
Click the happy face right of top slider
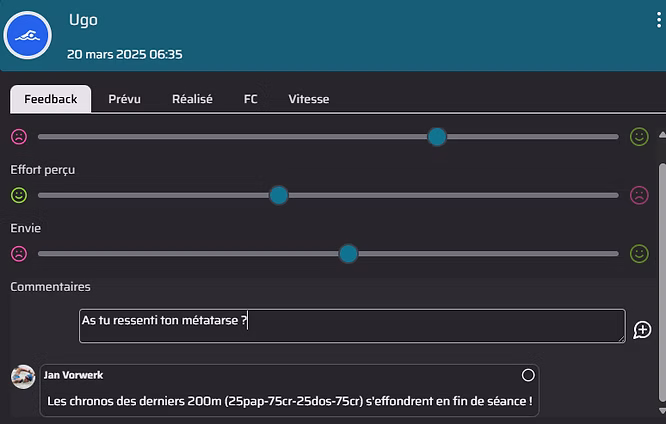(639, 137)
